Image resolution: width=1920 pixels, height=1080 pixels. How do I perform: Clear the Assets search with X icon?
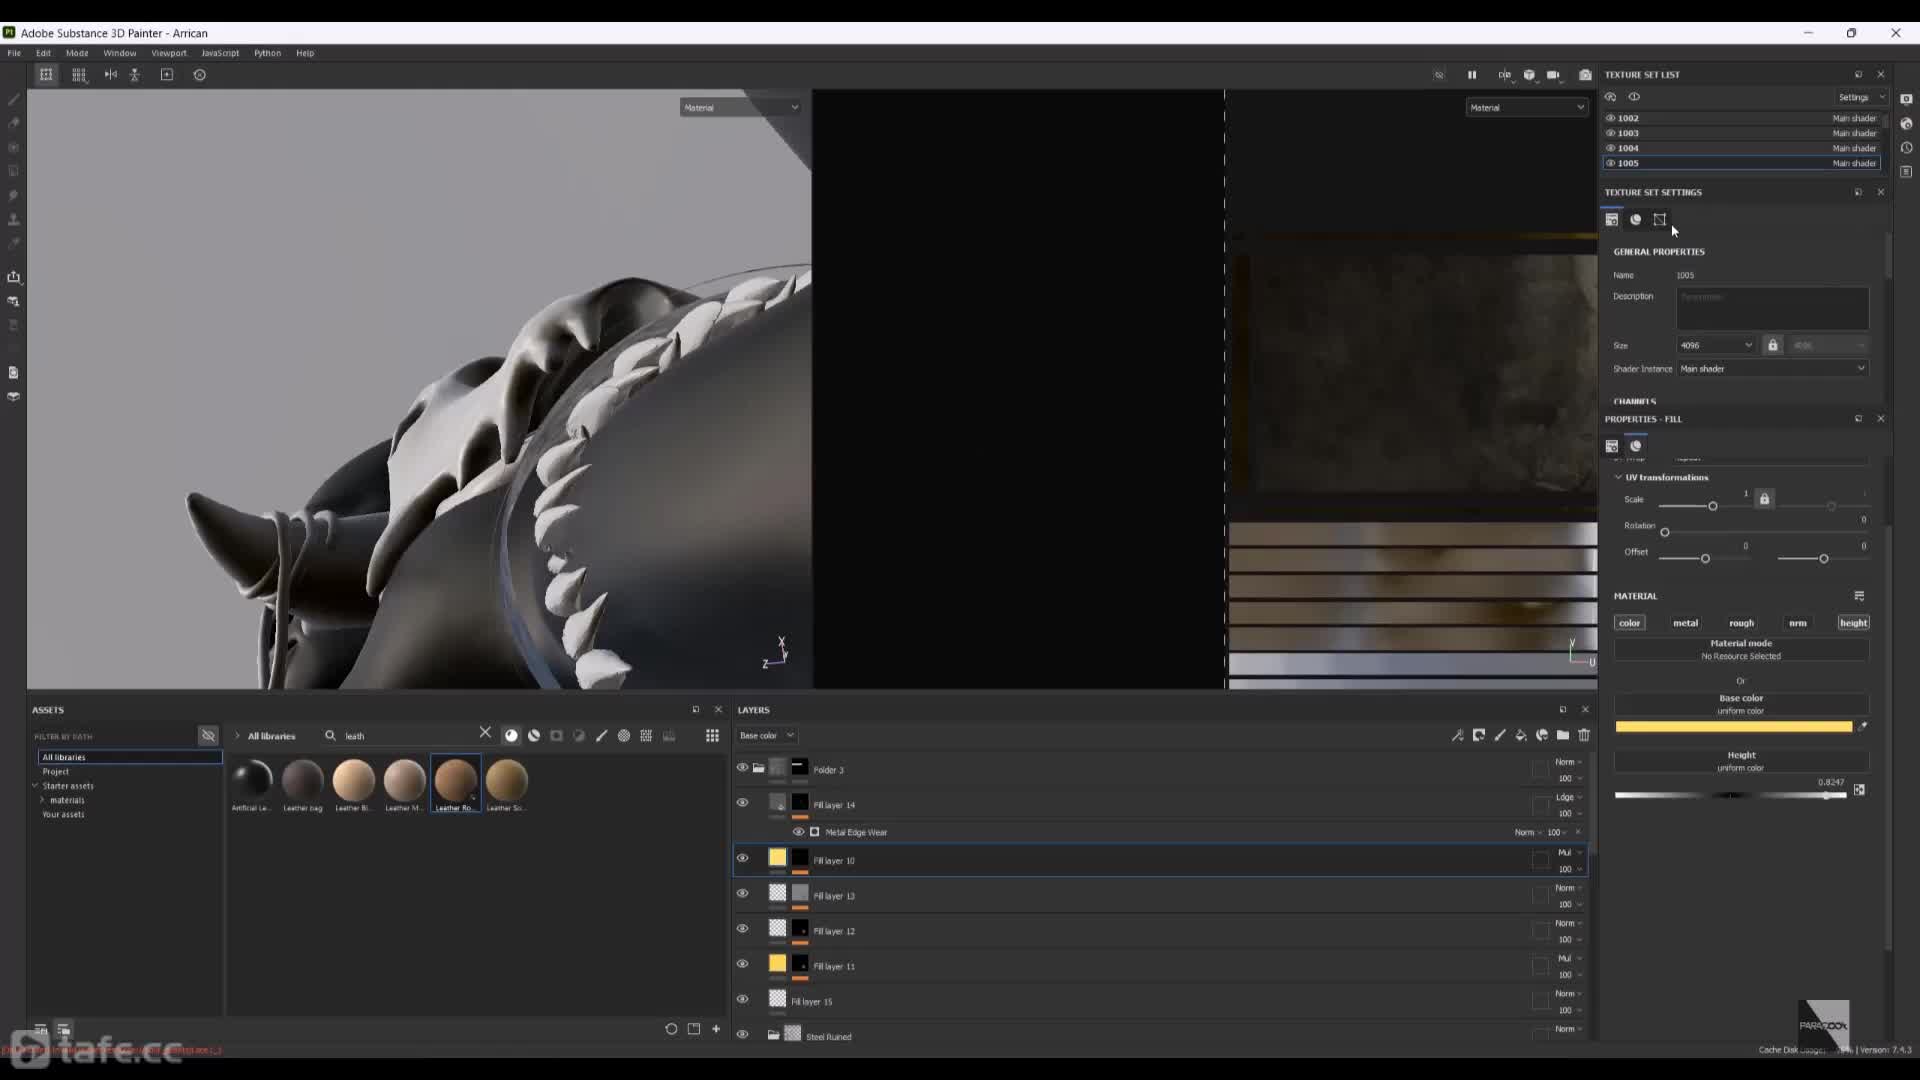pyautogui.click(x=485, y=733)
